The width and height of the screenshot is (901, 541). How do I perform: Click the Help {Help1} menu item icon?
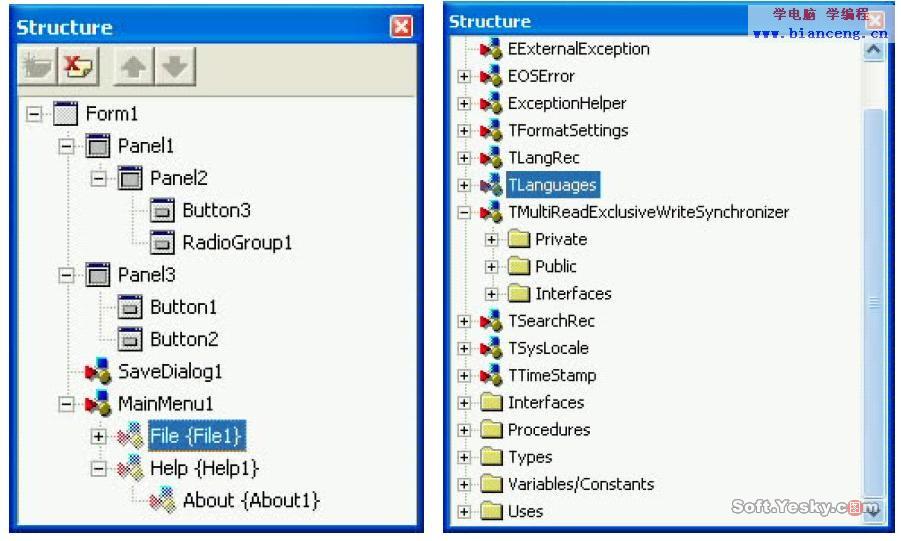click(x=130, y=468)
